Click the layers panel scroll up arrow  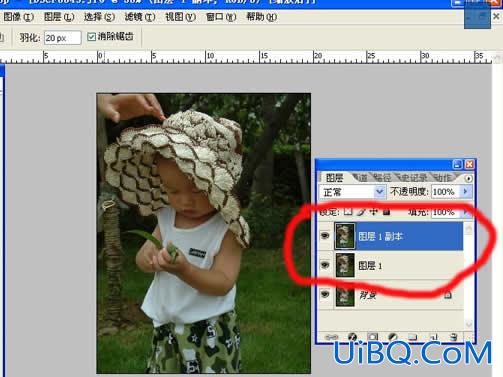point(469,228)
